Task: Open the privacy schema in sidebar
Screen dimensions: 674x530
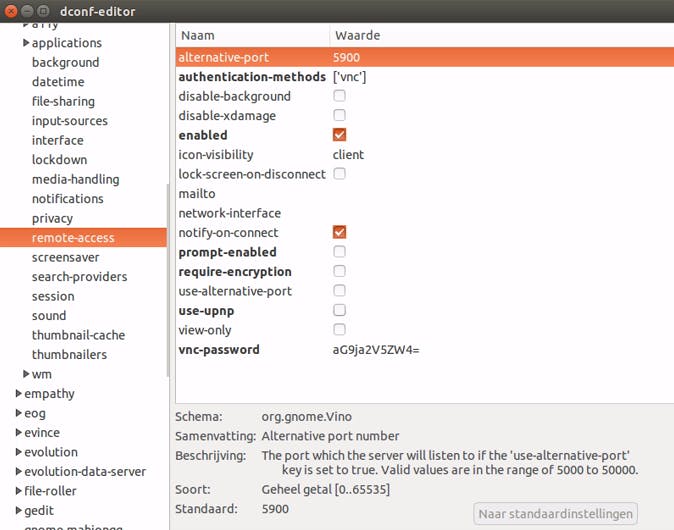Action: (52, 218)
